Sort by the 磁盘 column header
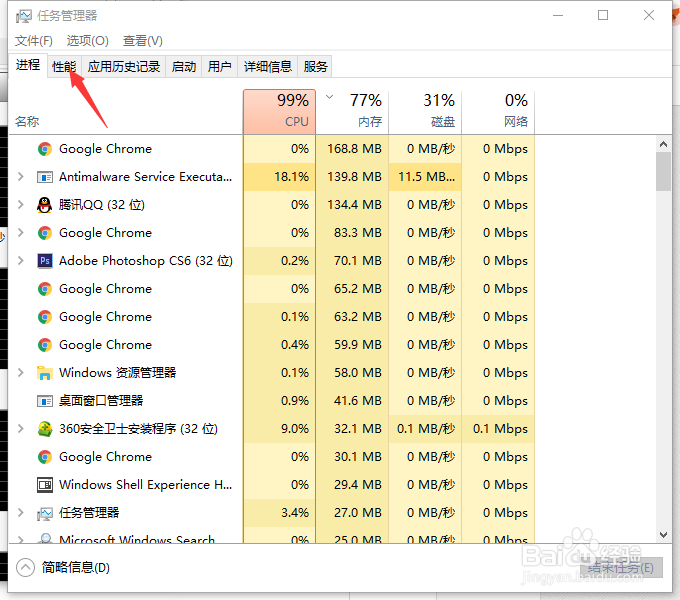 [425, 112]
